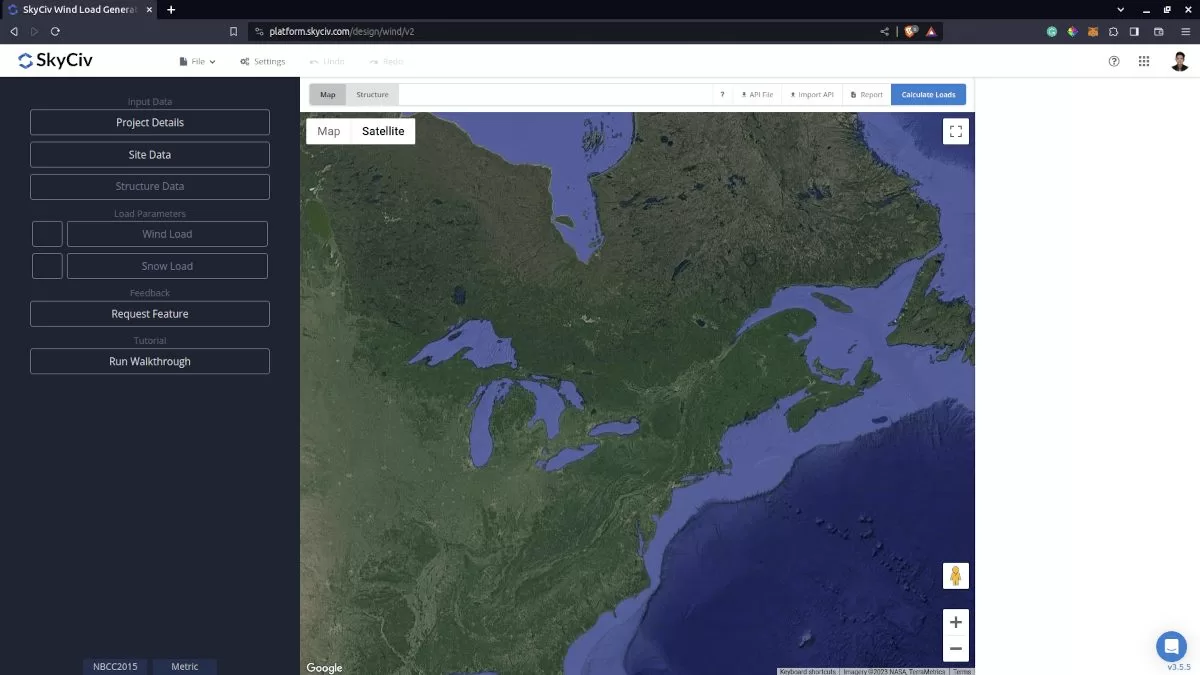Start the Run Walkthrough tutorial

(149, 361)
